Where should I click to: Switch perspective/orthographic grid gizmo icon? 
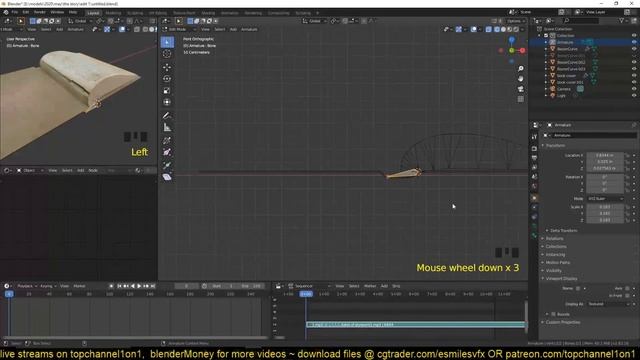point(520,99)
